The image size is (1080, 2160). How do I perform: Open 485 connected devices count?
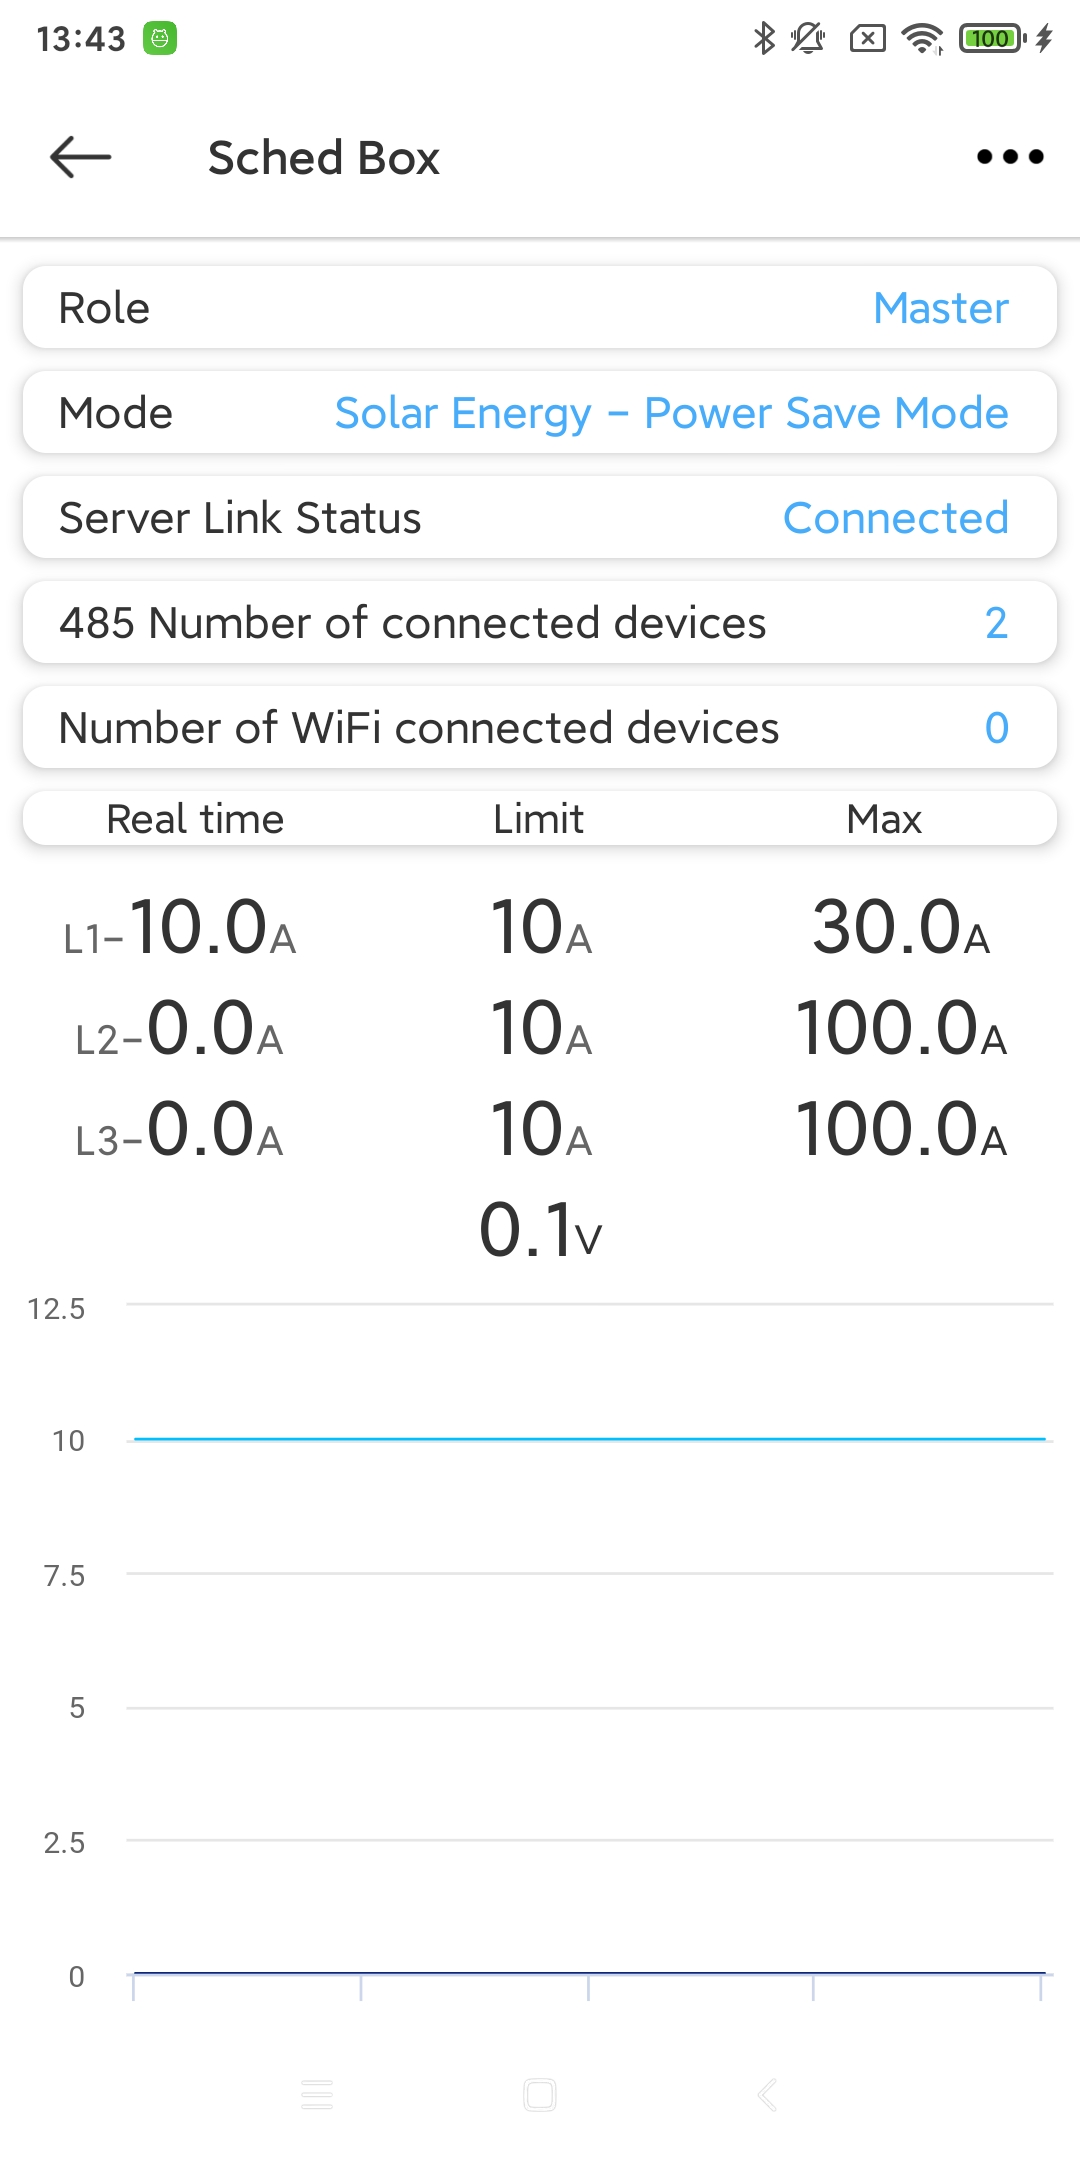(x=540, y=623)
